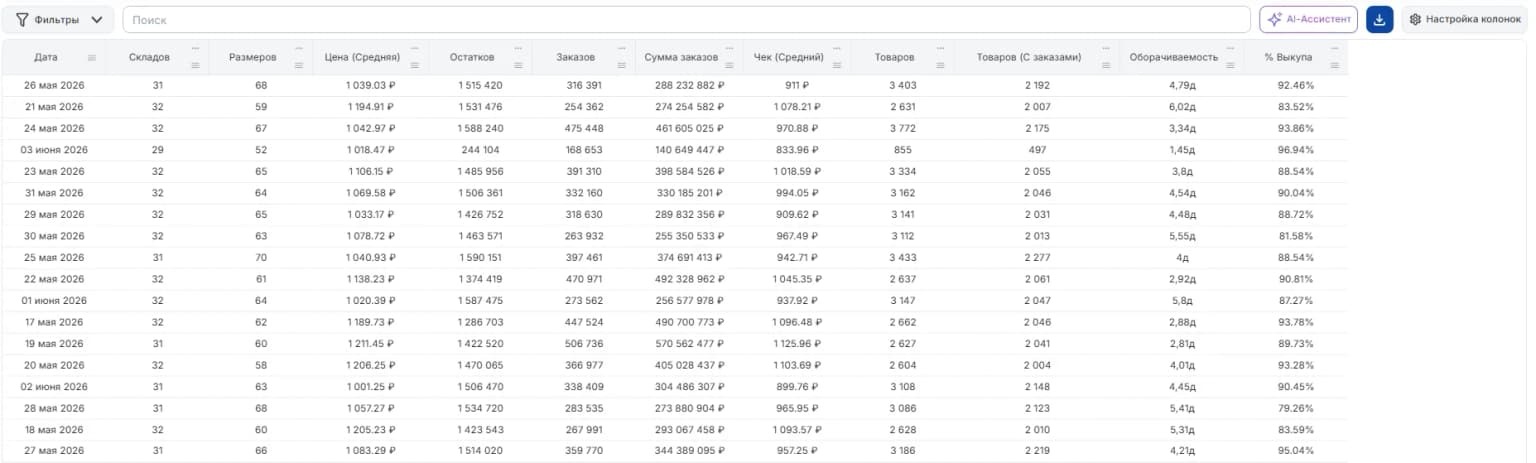The height and width of the screenshot is (463, 1536).
Task: Sort by the Заказов header label
Action: click(x=576, y=58)
